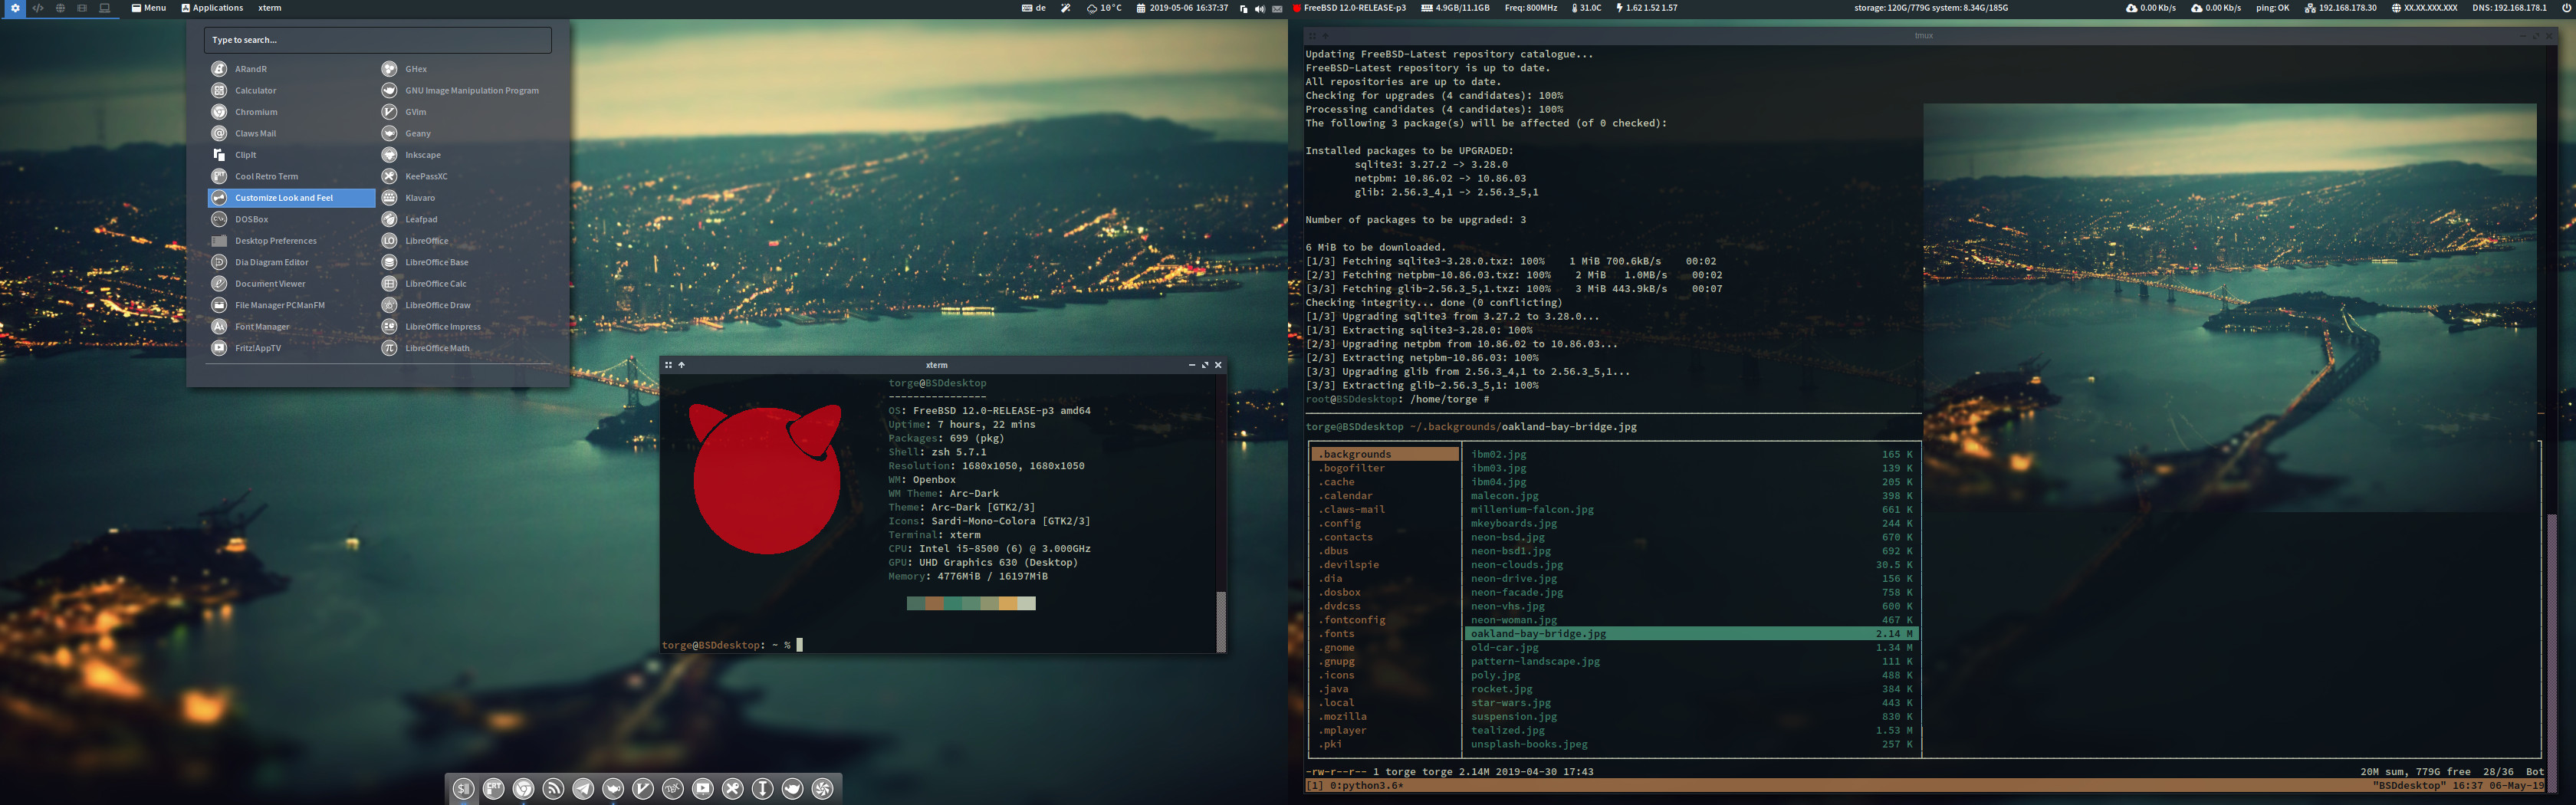This screenshot has width=2576, height=805.
Task: Select Customize Look and Feel entry
Action: (284, 198)
